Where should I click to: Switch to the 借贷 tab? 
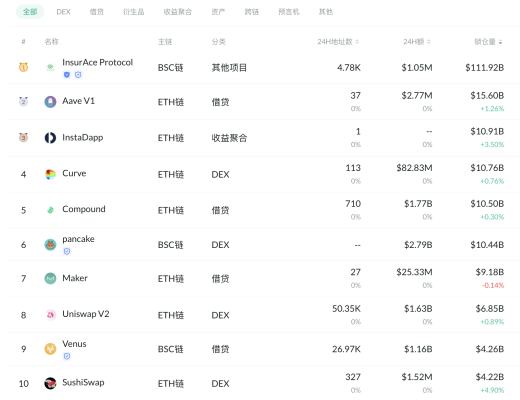click(x=97, y=12)
